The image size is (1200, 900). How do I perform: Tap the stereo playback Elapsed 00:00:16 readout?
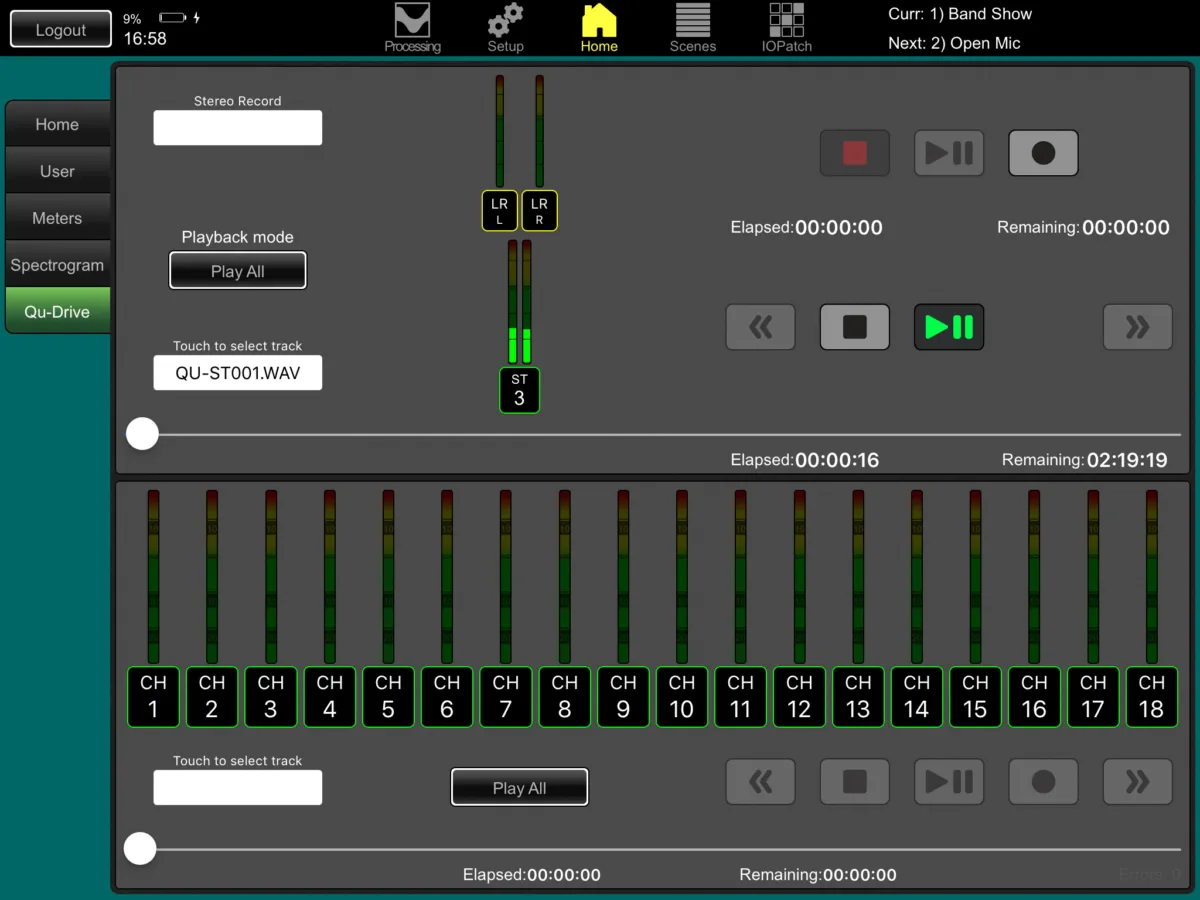coord(805,460)
